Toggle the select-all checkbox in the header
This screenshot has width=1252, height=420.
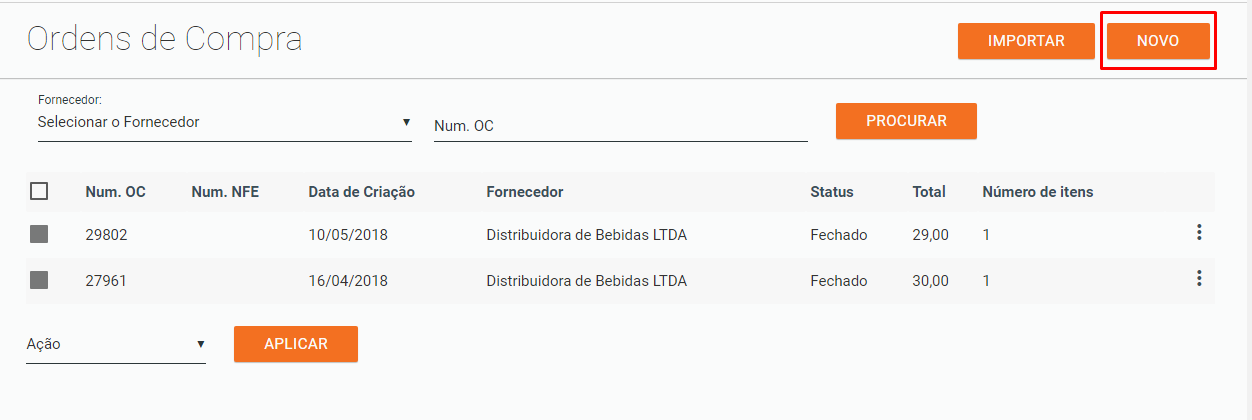click(39, 191)
